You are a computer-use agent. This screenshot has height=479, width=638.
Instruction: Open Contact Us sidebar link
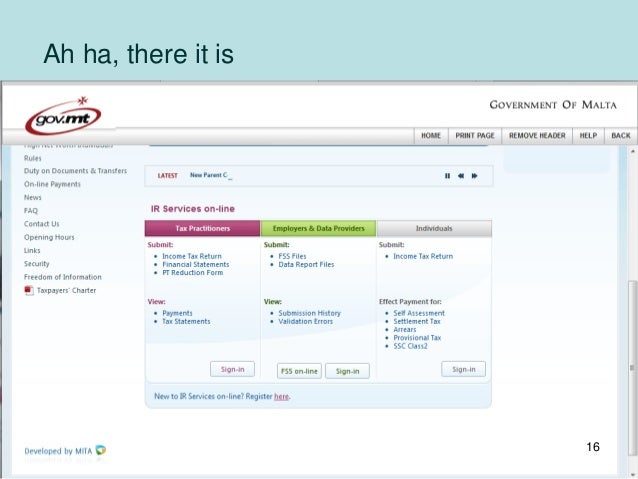click(x=42, y=224)
